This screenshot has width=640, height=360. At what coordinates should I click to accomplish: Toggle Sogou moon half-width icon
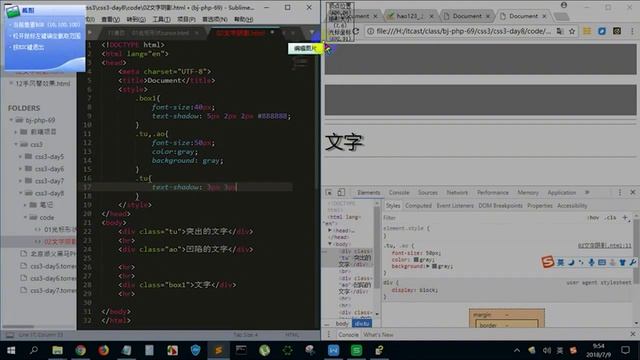pyautogui.click(x=571, y=262)
